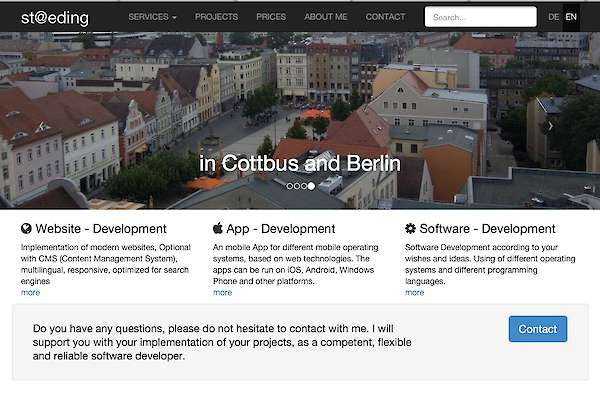Advance carousel with the right chevron arrow

coord(550,126)
